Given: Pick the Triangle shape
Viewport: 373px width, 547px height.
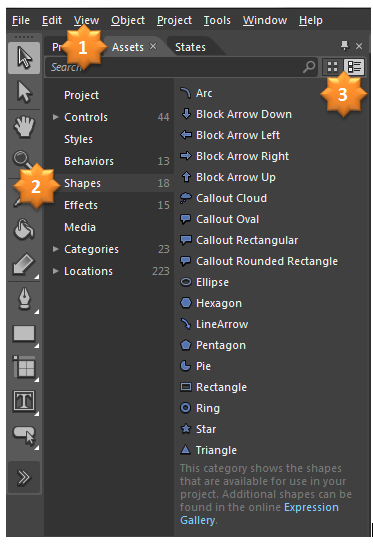Looking at the screenshot, I should point(208,450).
